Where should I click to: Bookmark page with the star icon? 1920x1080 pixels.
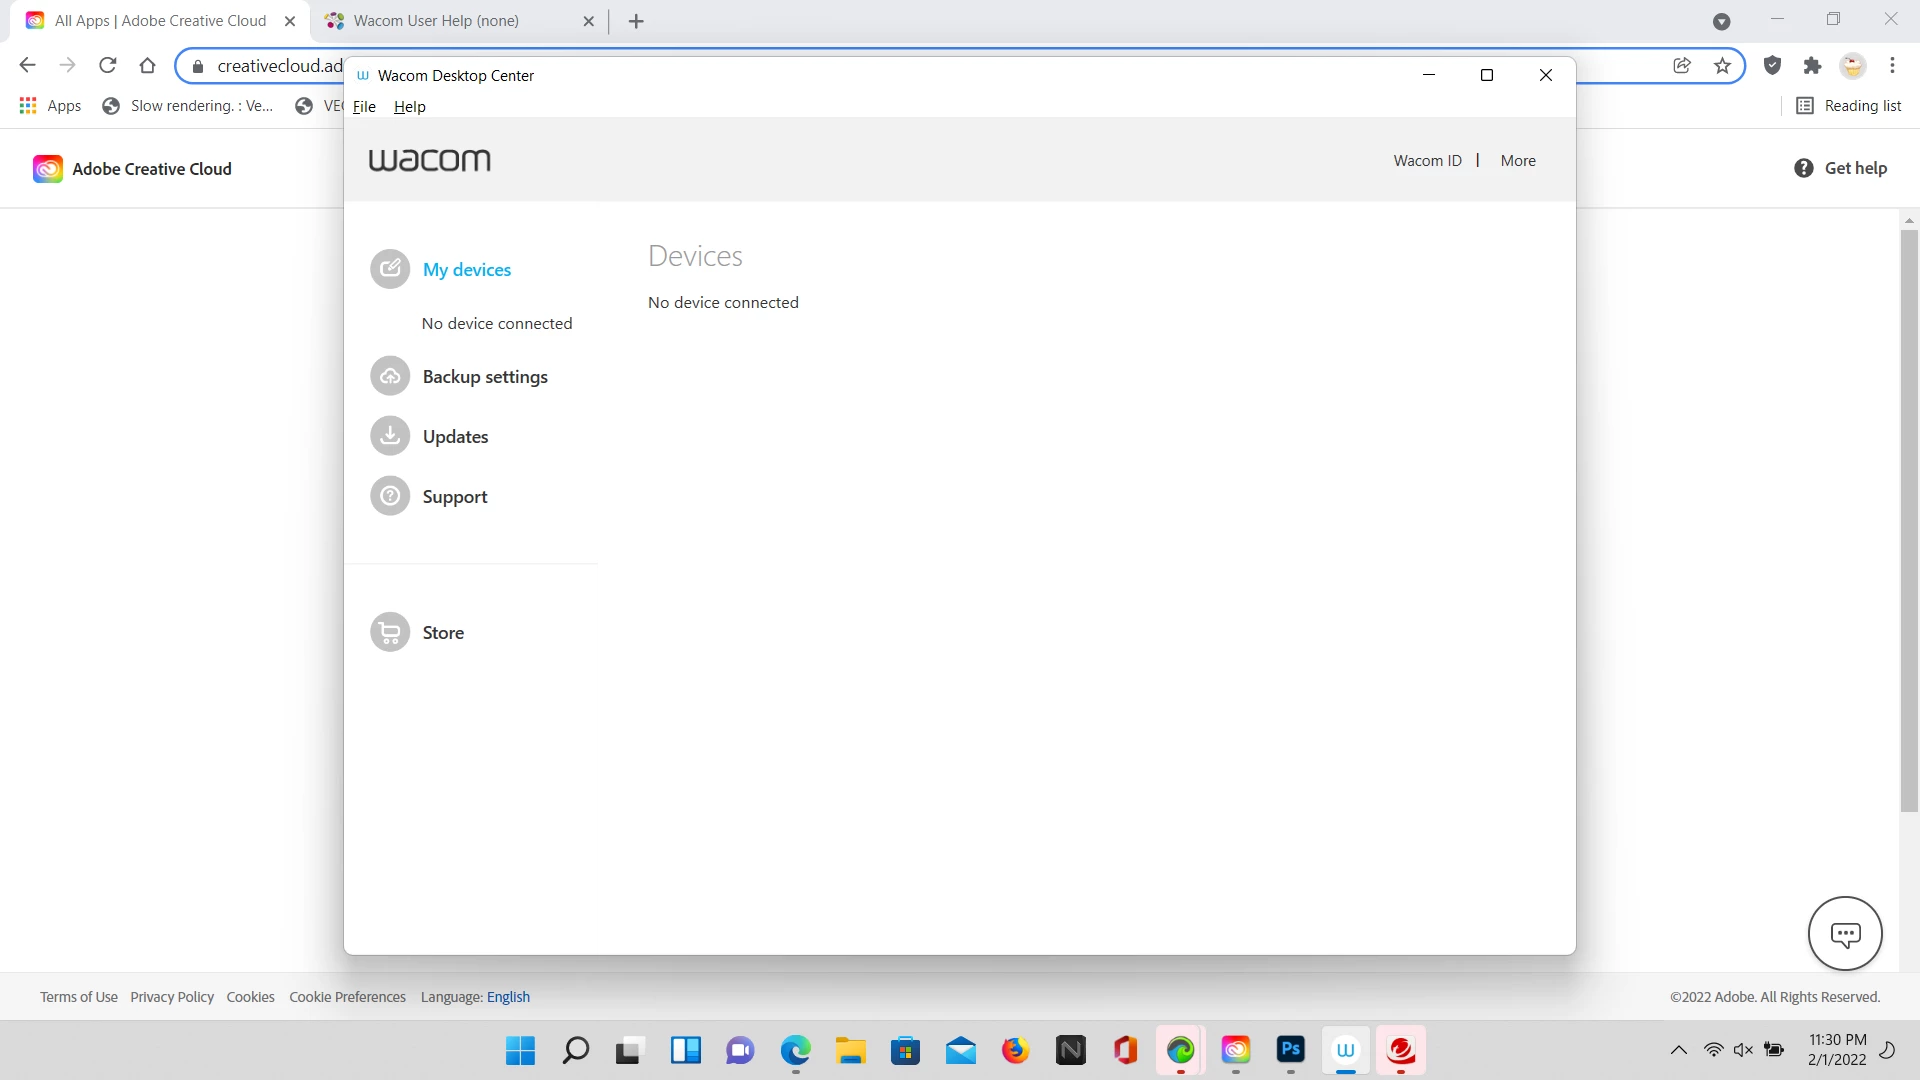pyautogui.click(x=1722, y=66)
